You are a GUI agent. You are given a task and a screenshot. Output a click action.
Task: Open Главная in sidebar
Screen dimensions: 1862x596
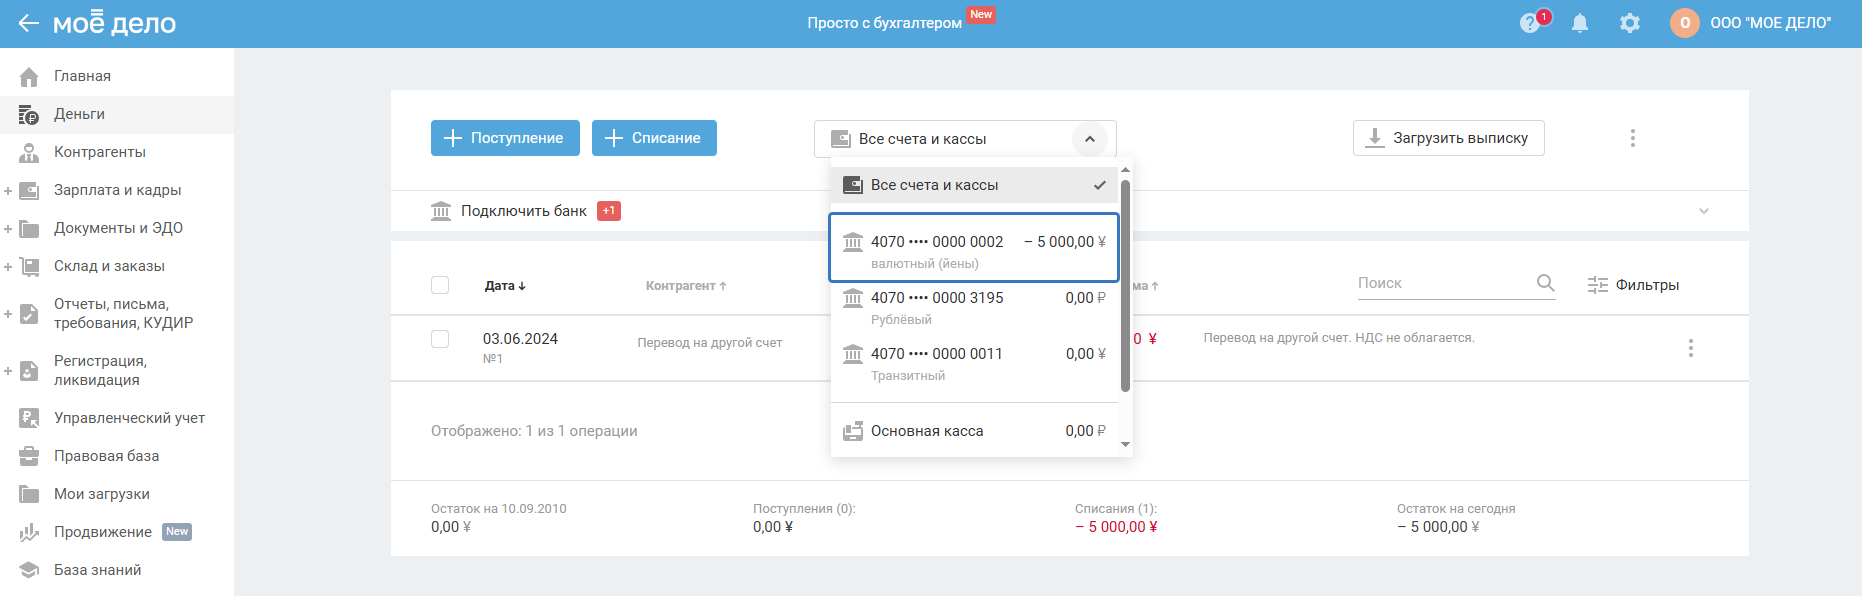point(82,76)
